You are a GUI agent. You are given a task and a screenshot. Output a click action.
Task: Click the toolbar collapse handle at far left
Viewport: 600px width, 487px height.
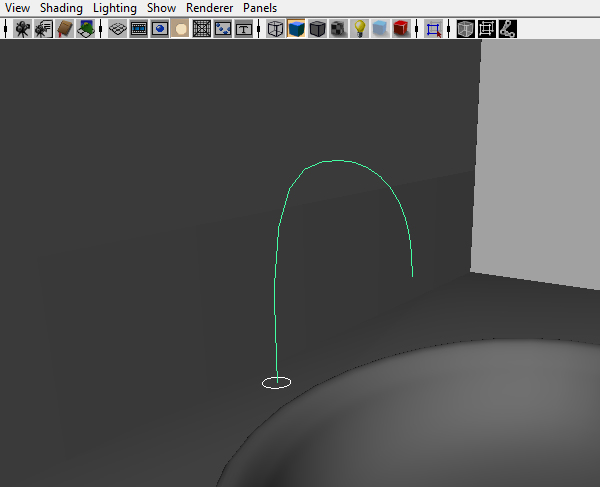pos(5,29)
